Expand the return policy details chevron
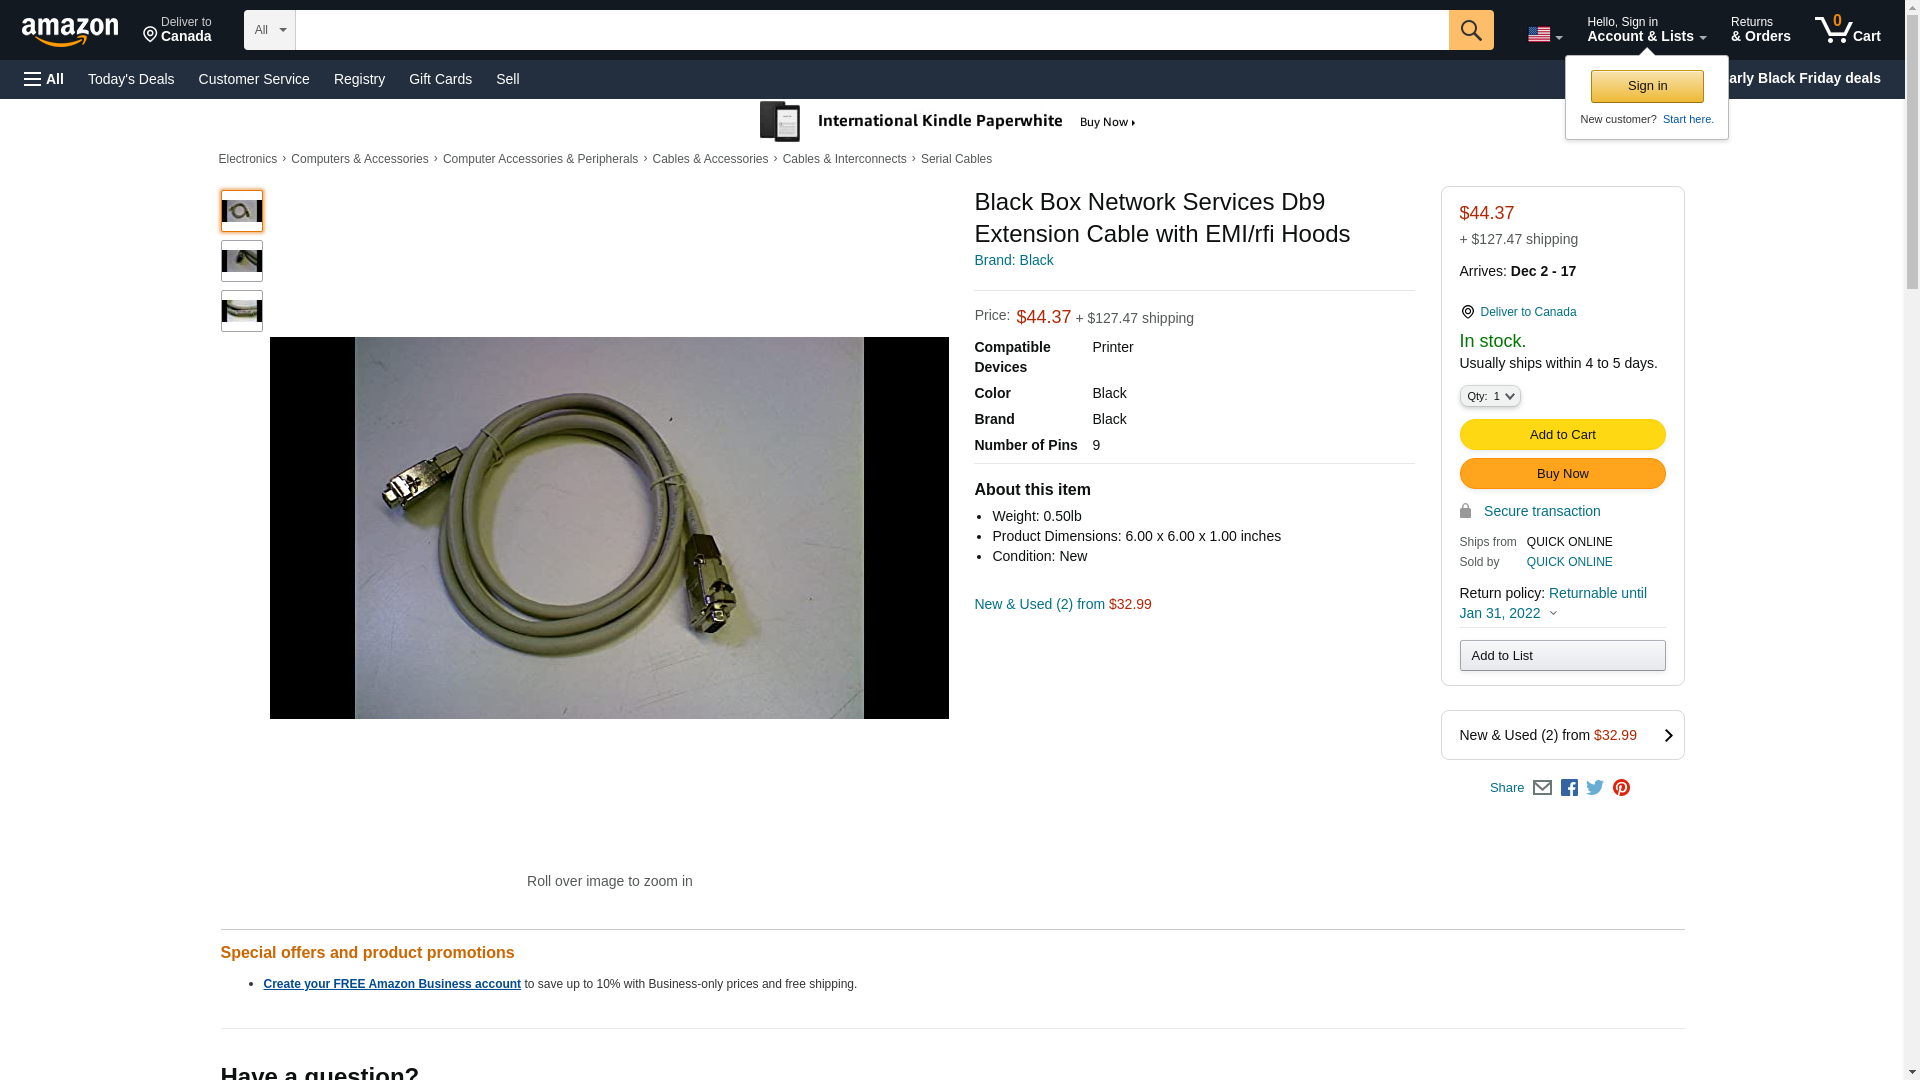 point(1553,613)
